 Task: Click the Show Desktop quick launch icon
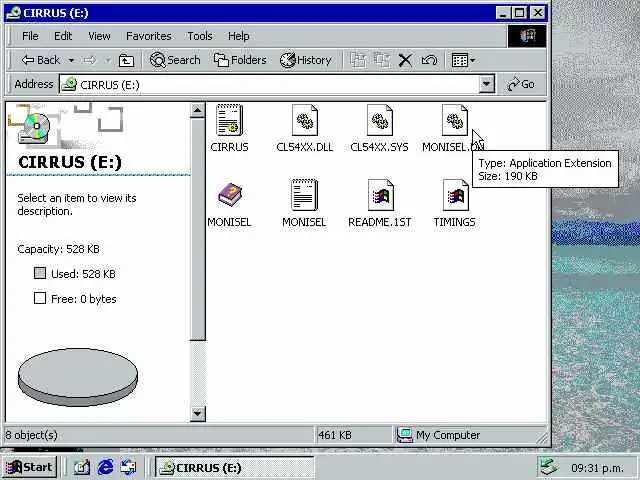tap(82, 467)
